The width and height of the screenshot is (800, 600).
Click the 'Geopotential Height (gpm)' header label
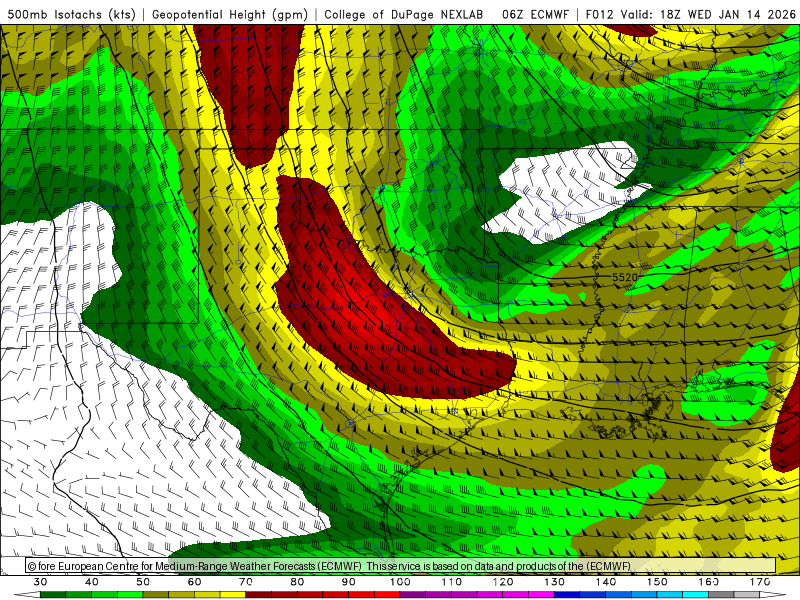click(230, 14)
